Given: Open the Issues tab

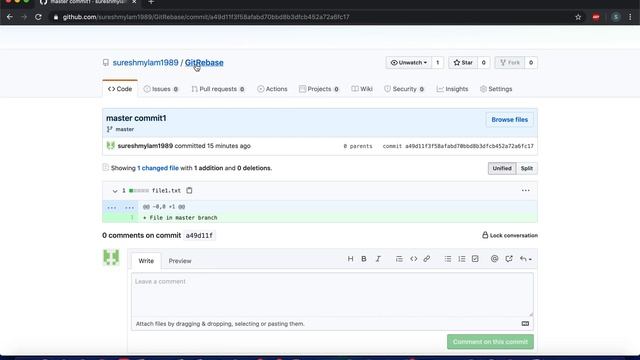Looking at the screenshot, I should (161, 89).
